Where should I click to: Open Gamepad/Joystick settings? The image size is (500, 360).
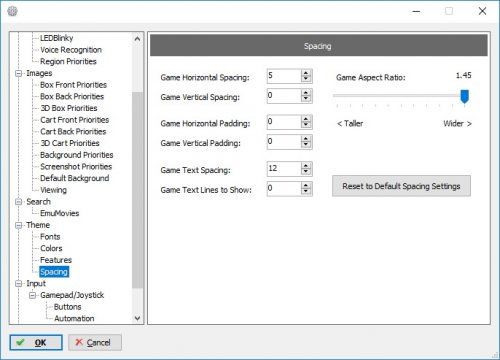(x=72, y=295)
